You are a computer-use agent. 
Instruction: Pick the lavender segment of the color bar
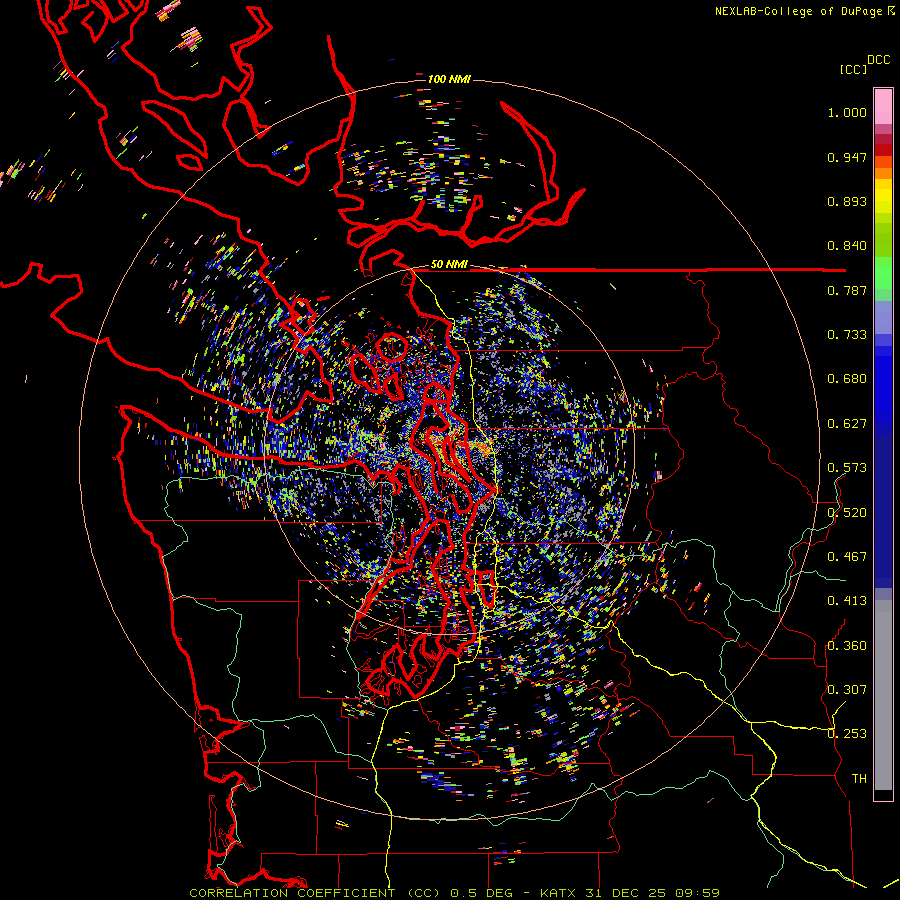click(883, 319)
